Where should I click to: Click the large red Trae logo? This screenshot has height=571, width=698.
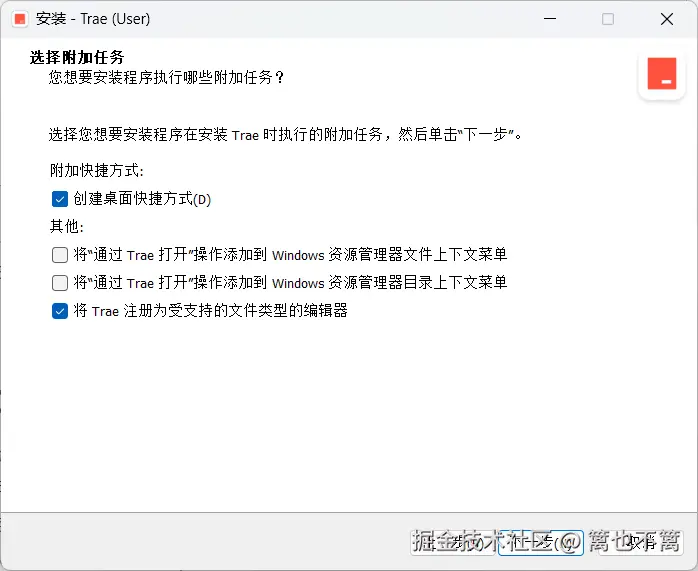(x=661, y=74)
